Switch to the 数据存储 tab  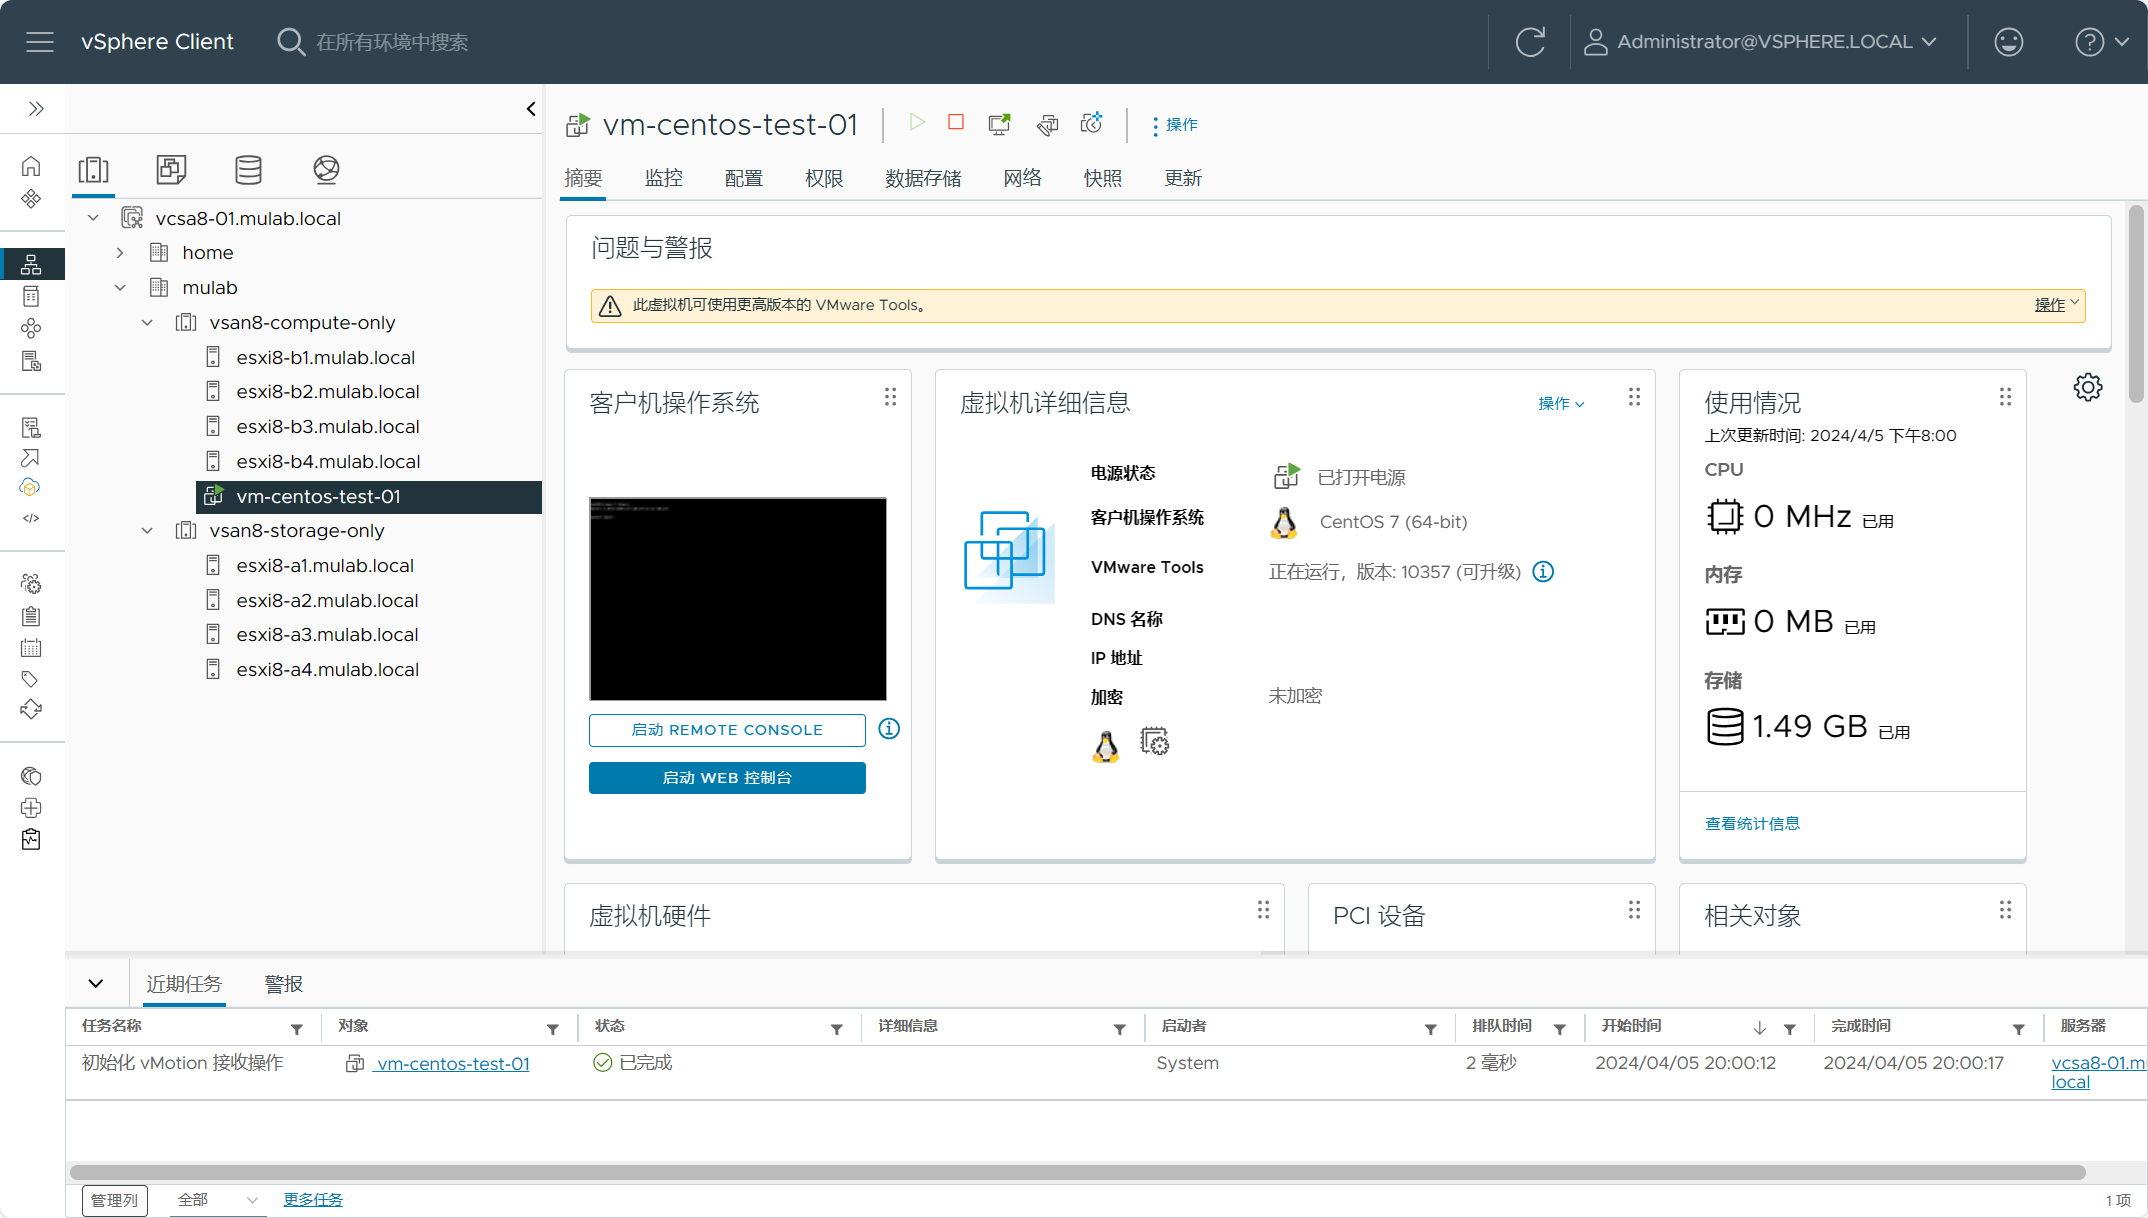coord(923,178)
